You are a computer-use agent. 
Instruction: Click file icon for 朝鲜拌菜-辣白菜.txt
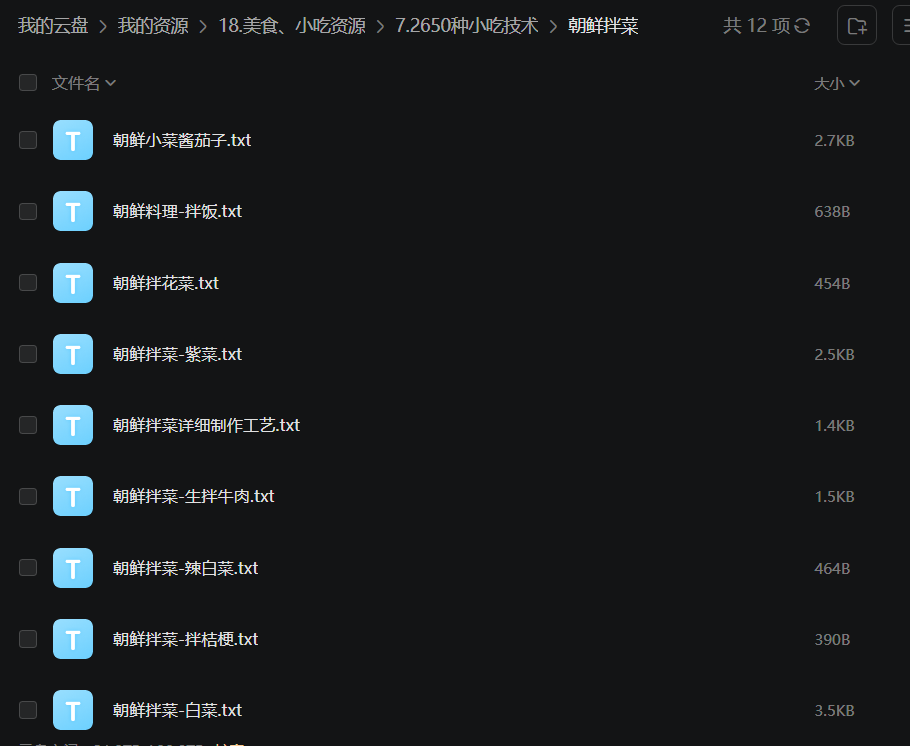click(73, 568)
